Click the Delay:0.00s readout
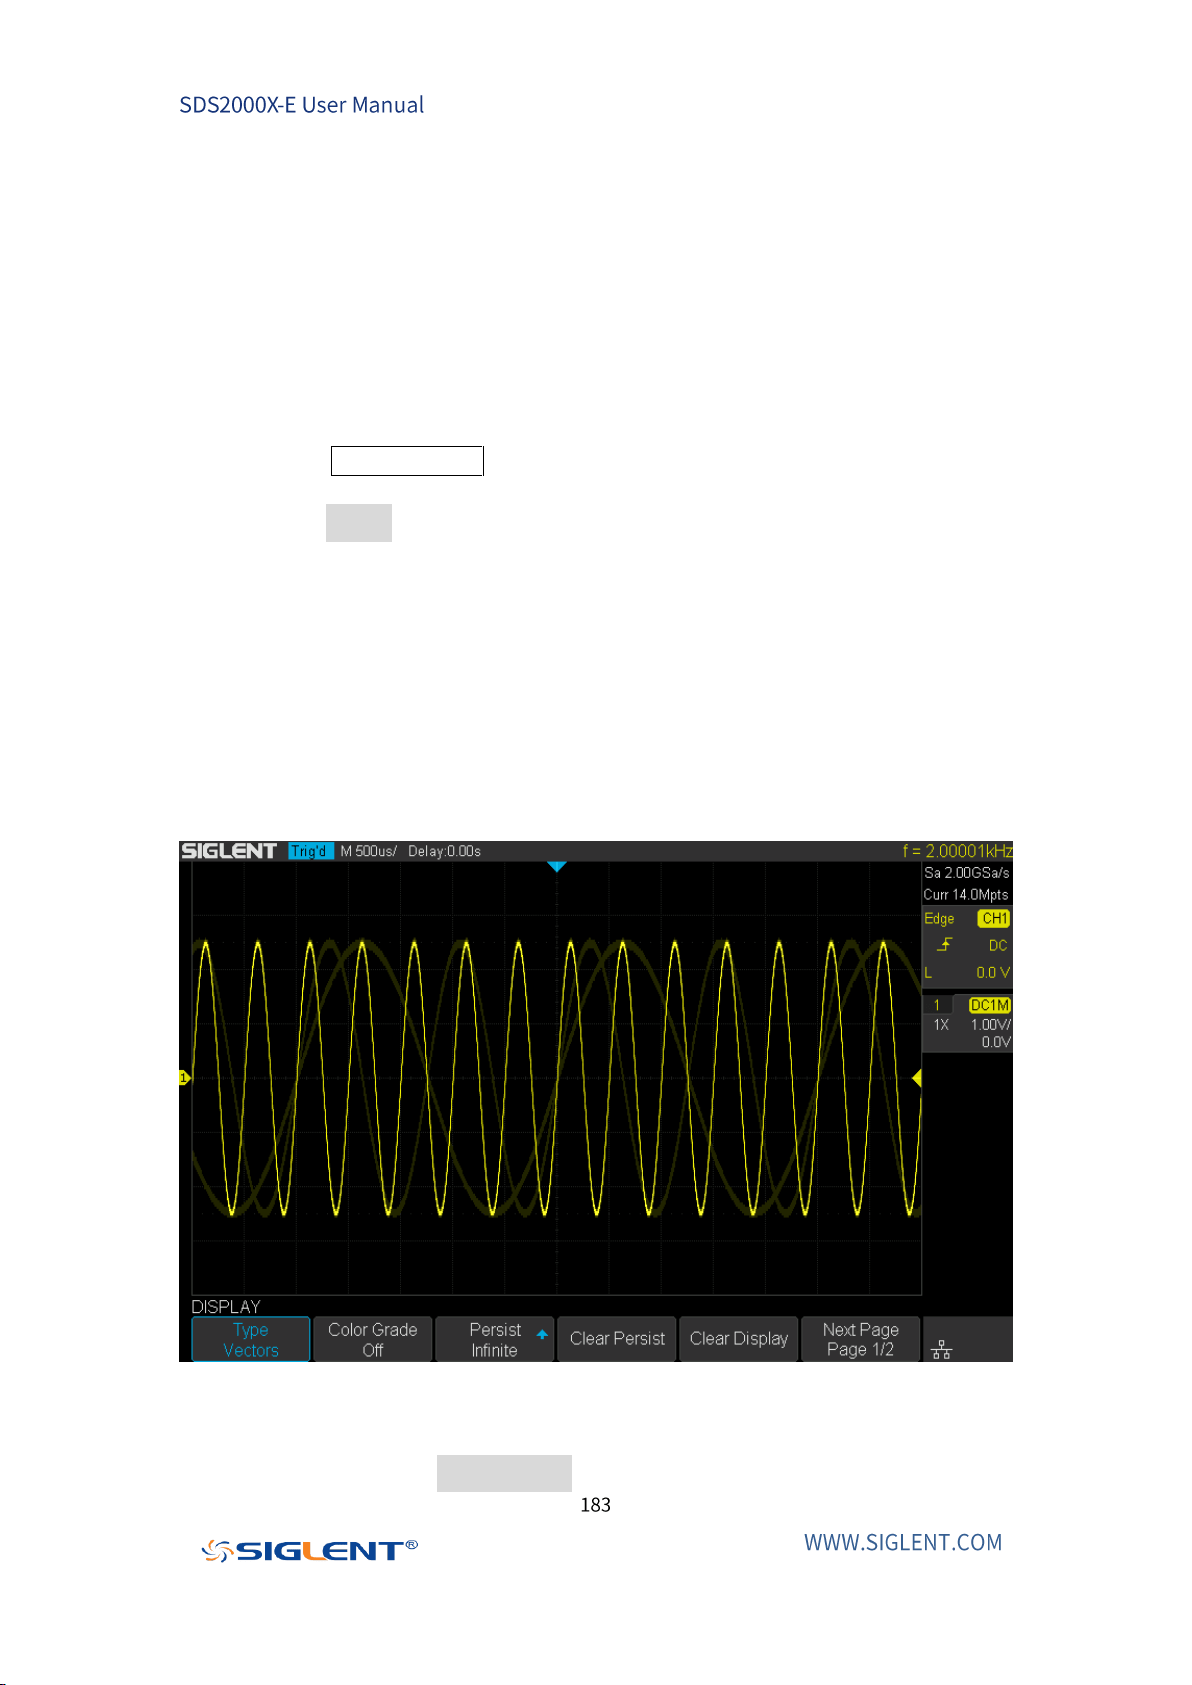The image size is (1192, 1685). [x=444, y=851]
